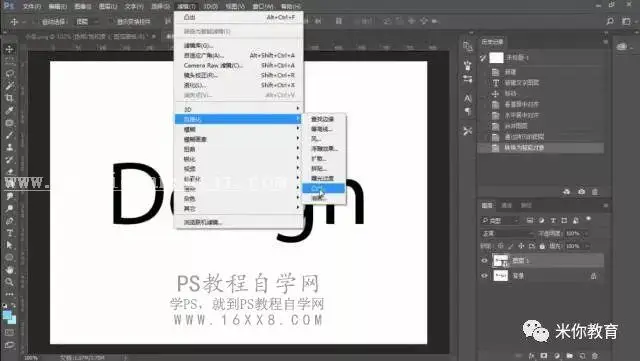Expand the 3D filter submenu
This screenshot has height=361, width=640.
tap(238, 109)
